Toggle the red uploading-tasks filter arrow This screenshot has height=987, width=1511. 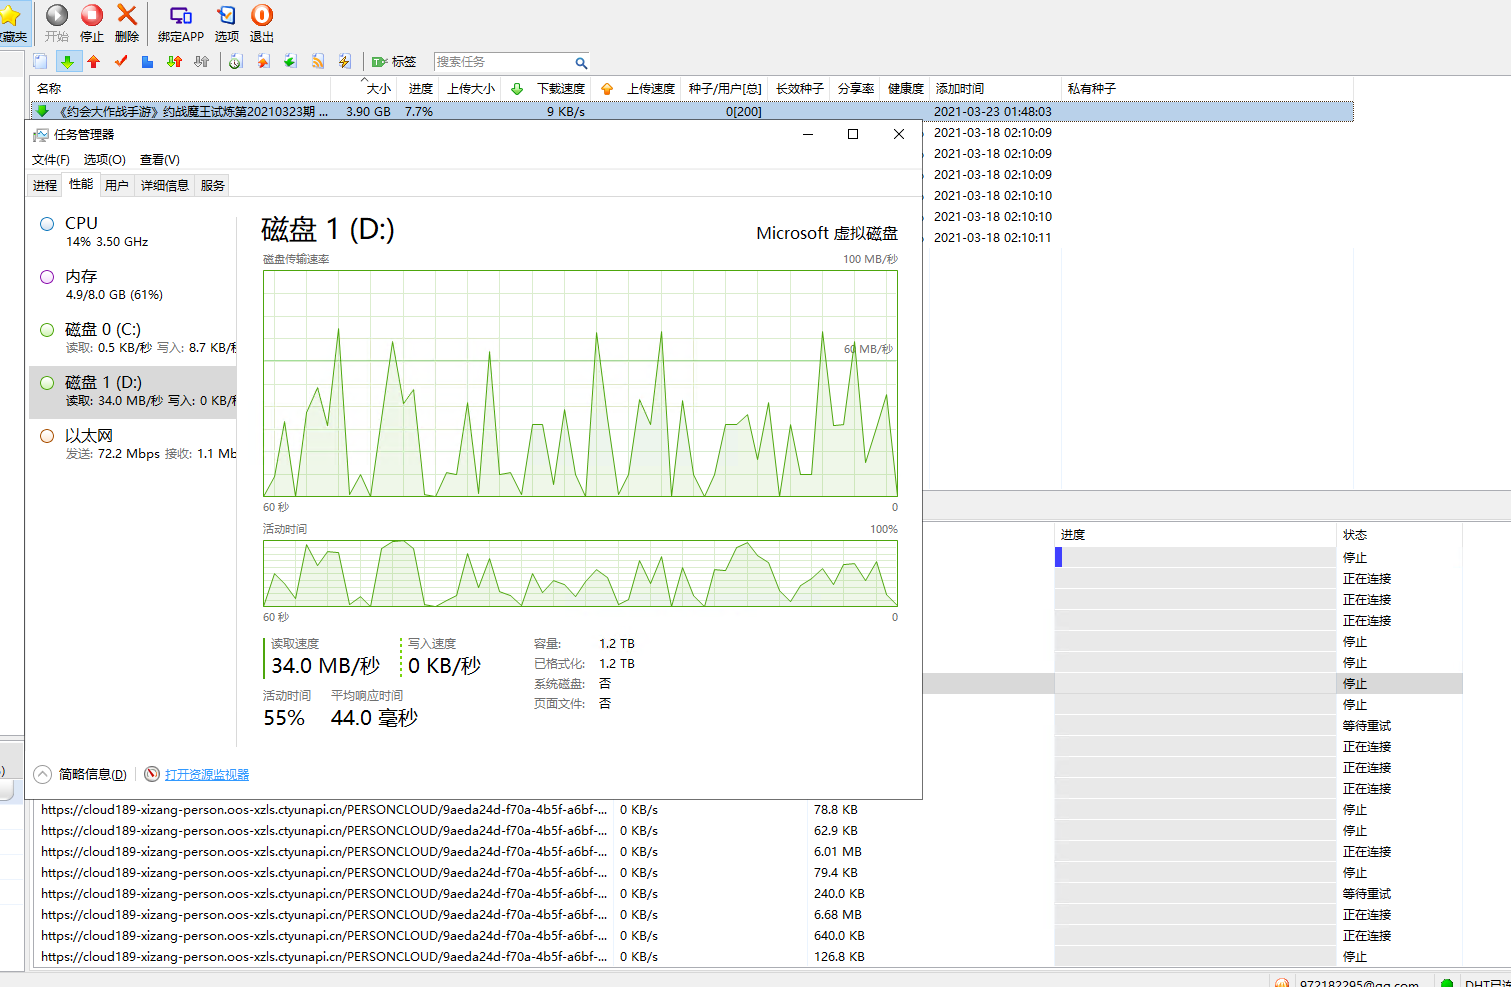[94, 62]
